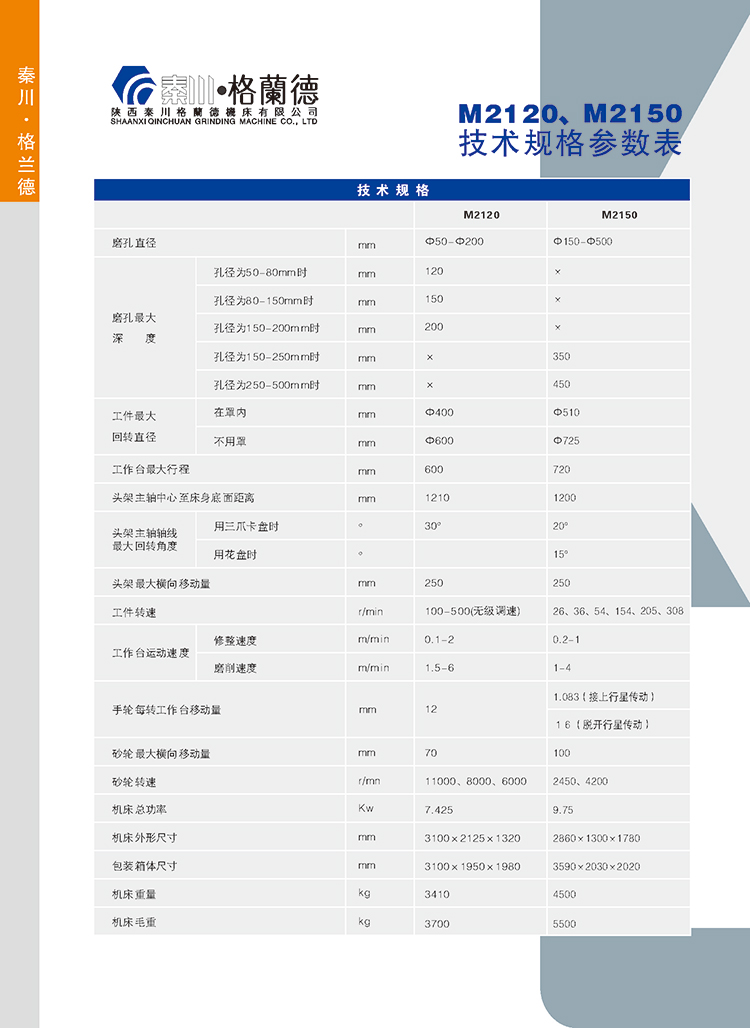
Task: Click the 手轮每转工作台移动量 row label
Action: click(166, 709)
